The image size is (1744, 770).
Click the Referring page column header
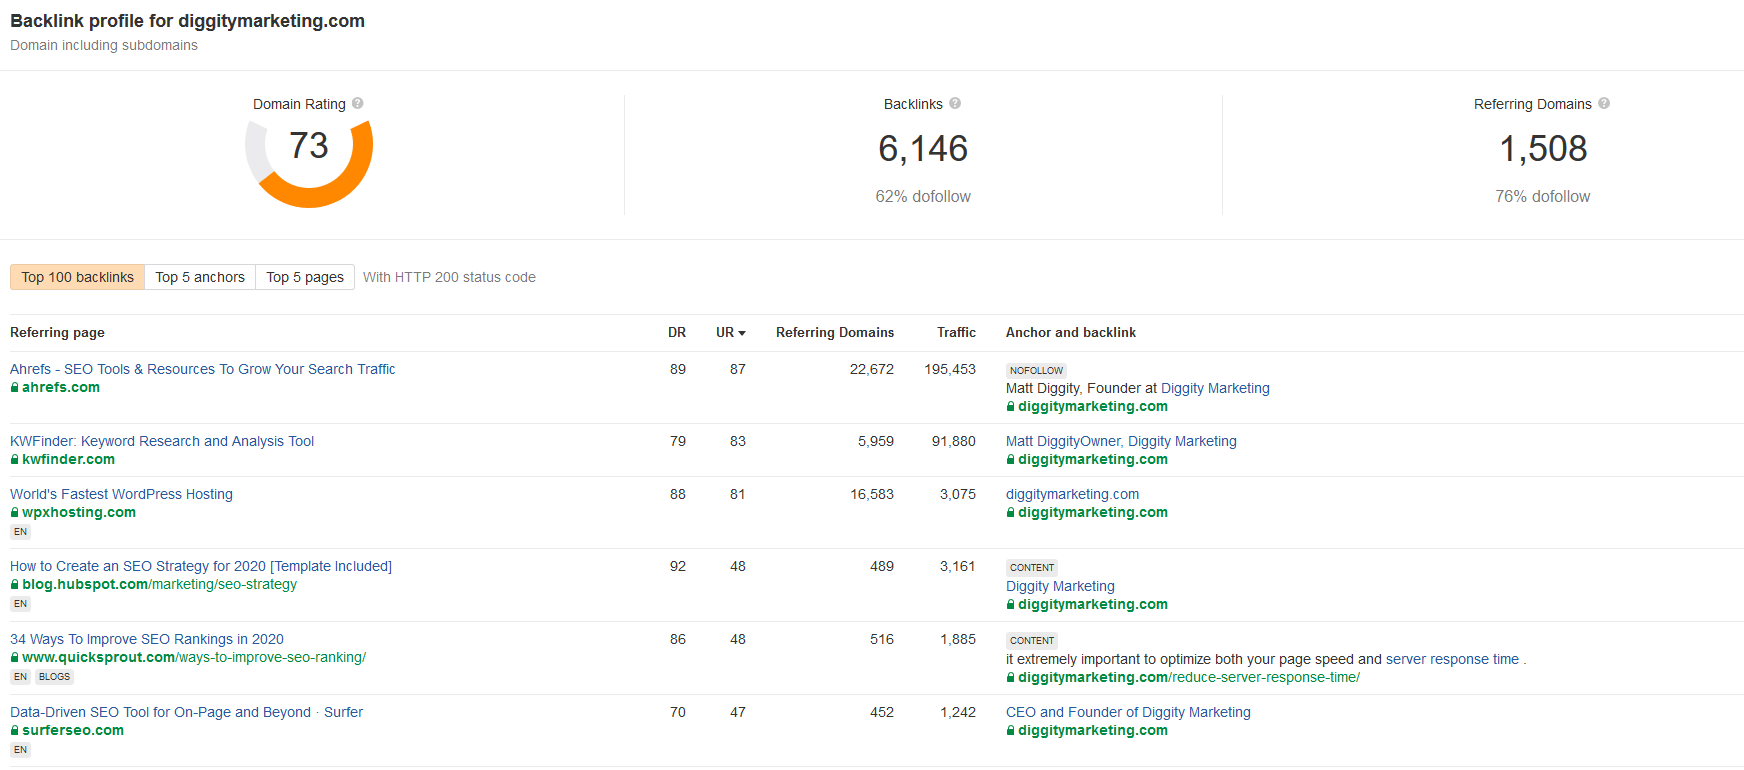click(57, 332)
